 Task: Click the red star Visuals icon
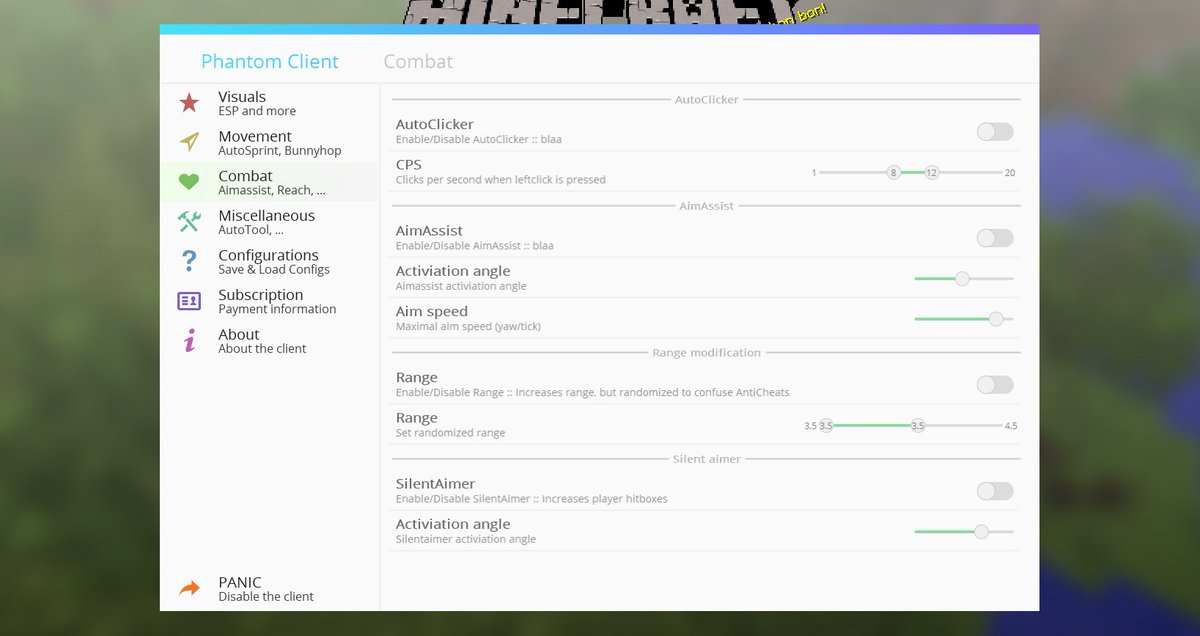[x=189, y=103]
